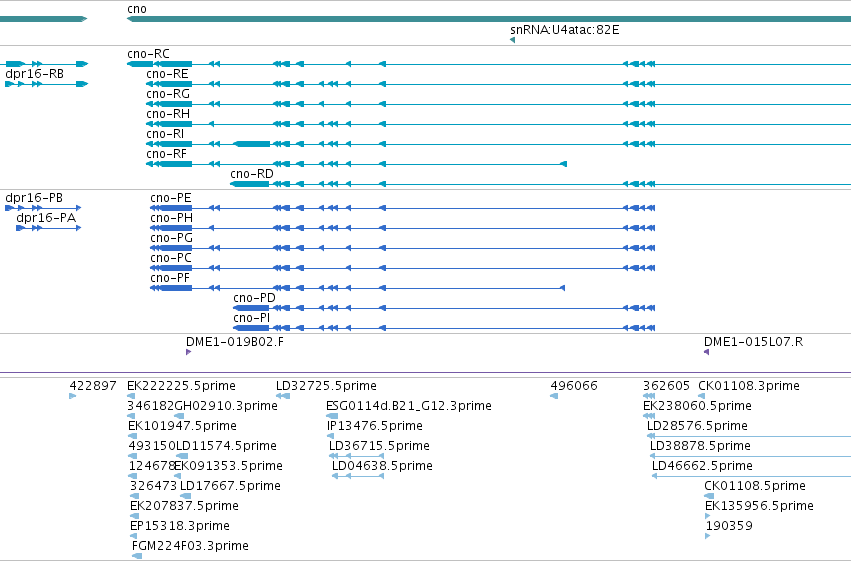Select the cno-RD transcript label
This screenshot has height=561, width=851.
pyautogui.click(x=252, y=174)
